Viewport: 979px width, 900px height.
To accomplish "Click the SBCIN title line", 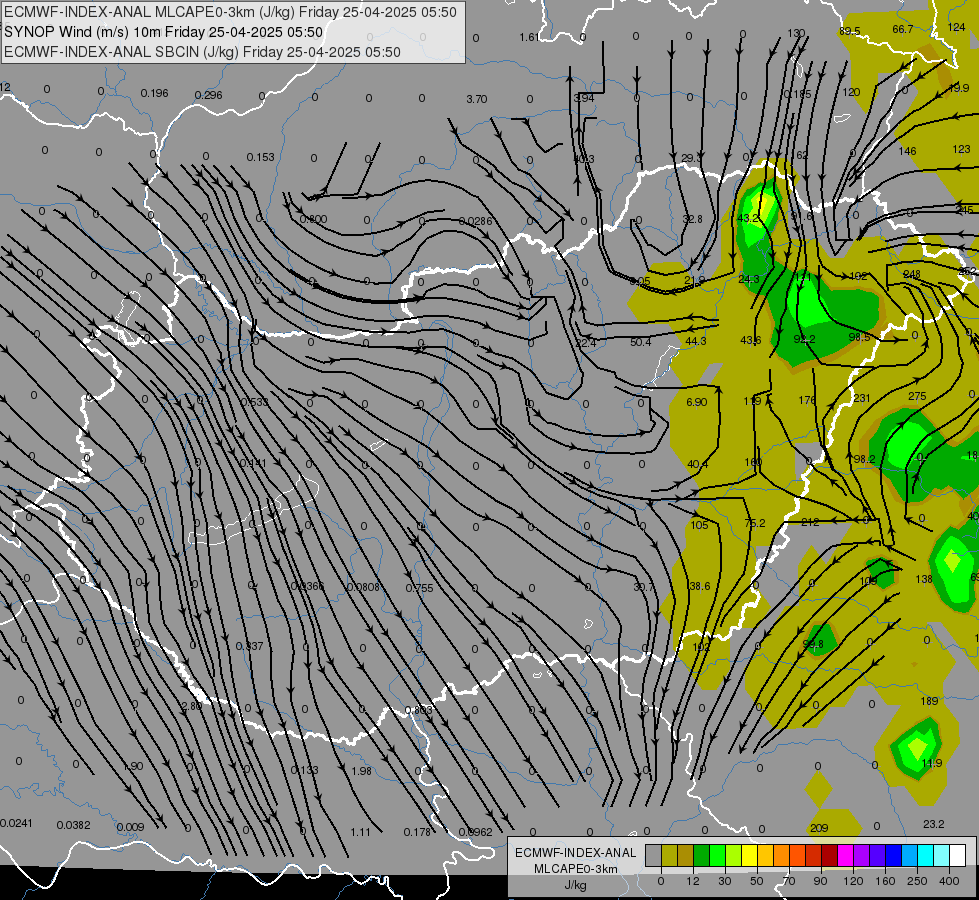I will (x=202, y=52).
